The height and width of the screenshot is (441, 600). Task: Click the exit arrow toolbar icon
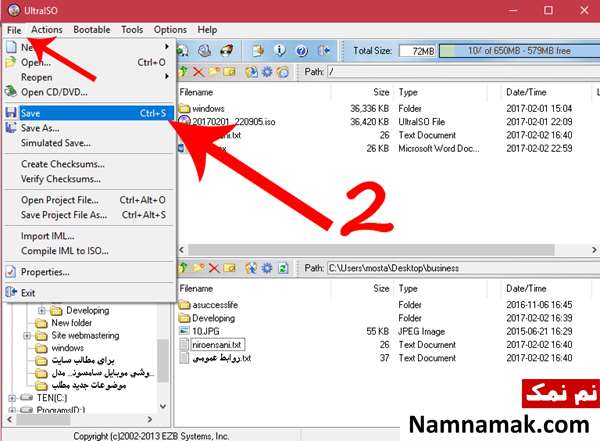click(x=324, y=51)
